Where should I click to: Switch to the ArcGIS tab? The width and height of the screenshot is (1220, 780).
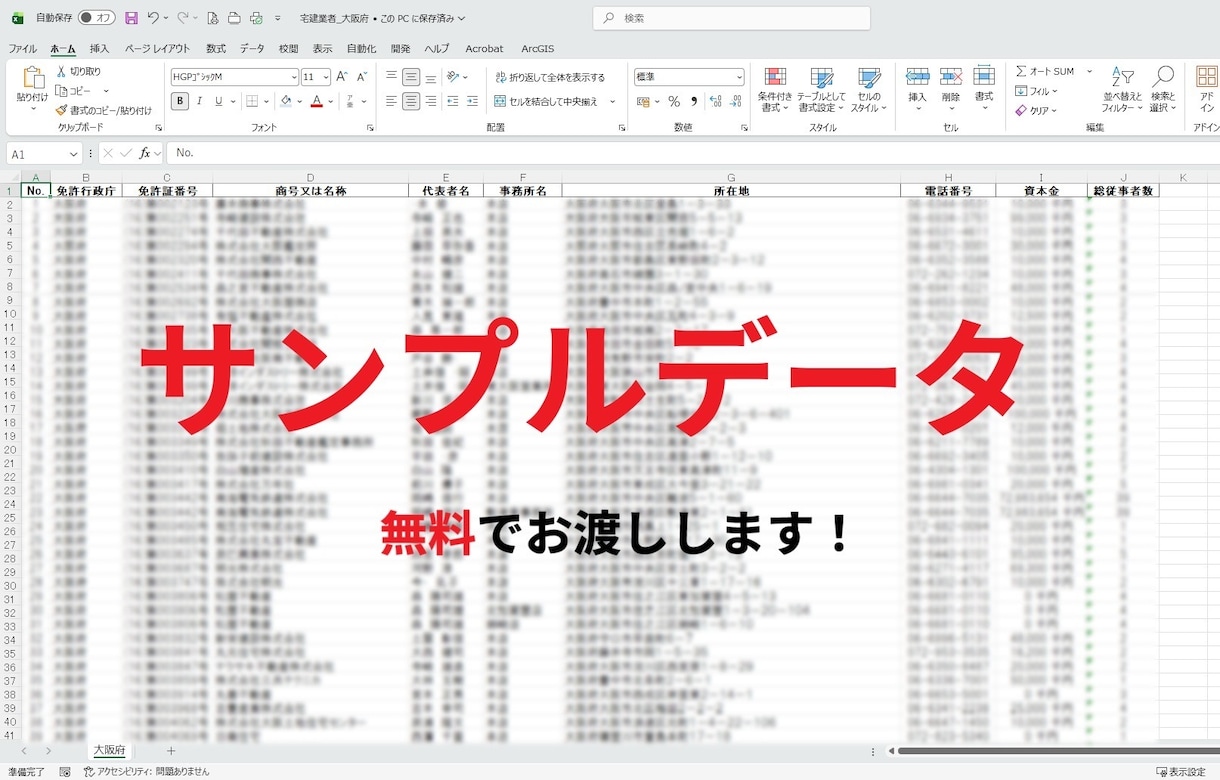537,48
